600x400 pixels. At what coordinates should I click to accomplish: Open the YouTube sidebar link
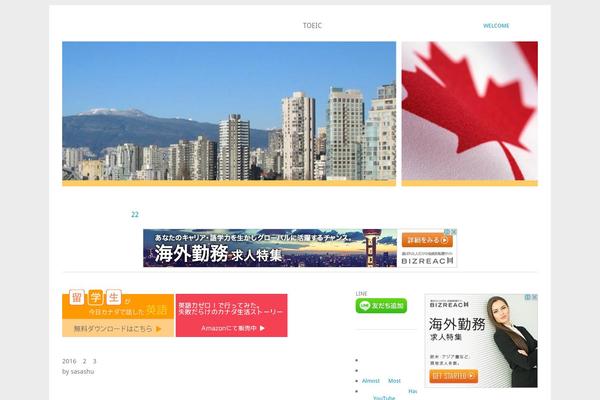(x=384, y=398)
